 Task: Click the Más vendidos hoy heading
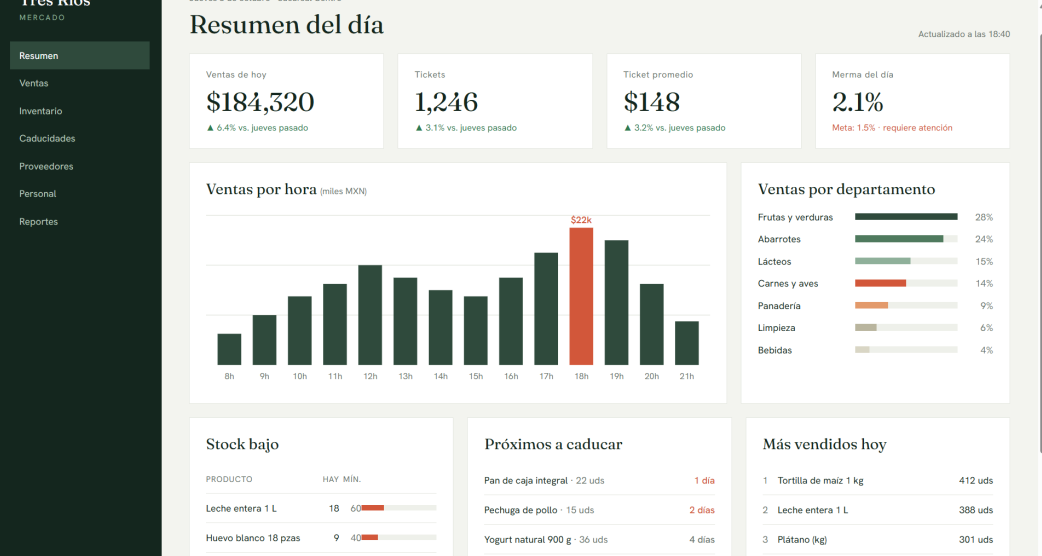[825, 444]
